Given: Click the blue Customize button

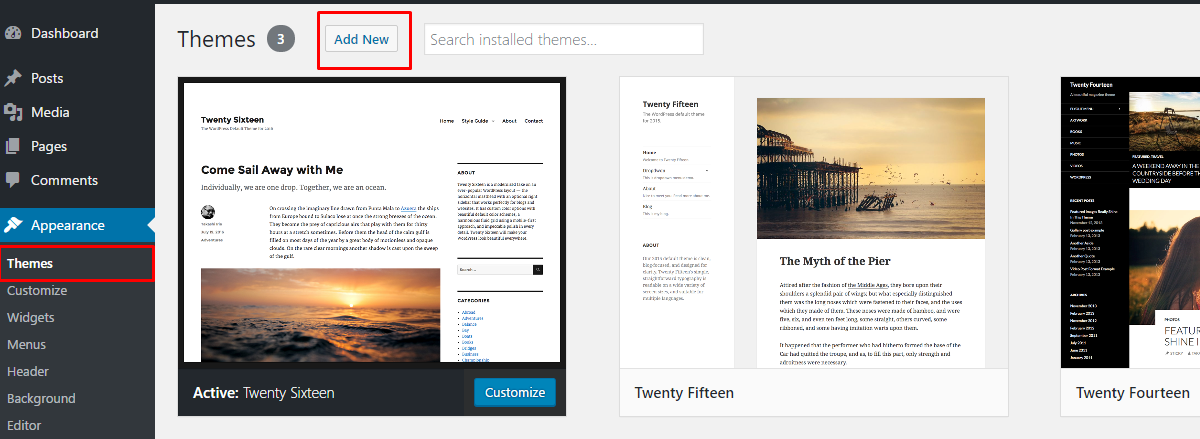Looking at the screenshot, I should pos(515,393).
